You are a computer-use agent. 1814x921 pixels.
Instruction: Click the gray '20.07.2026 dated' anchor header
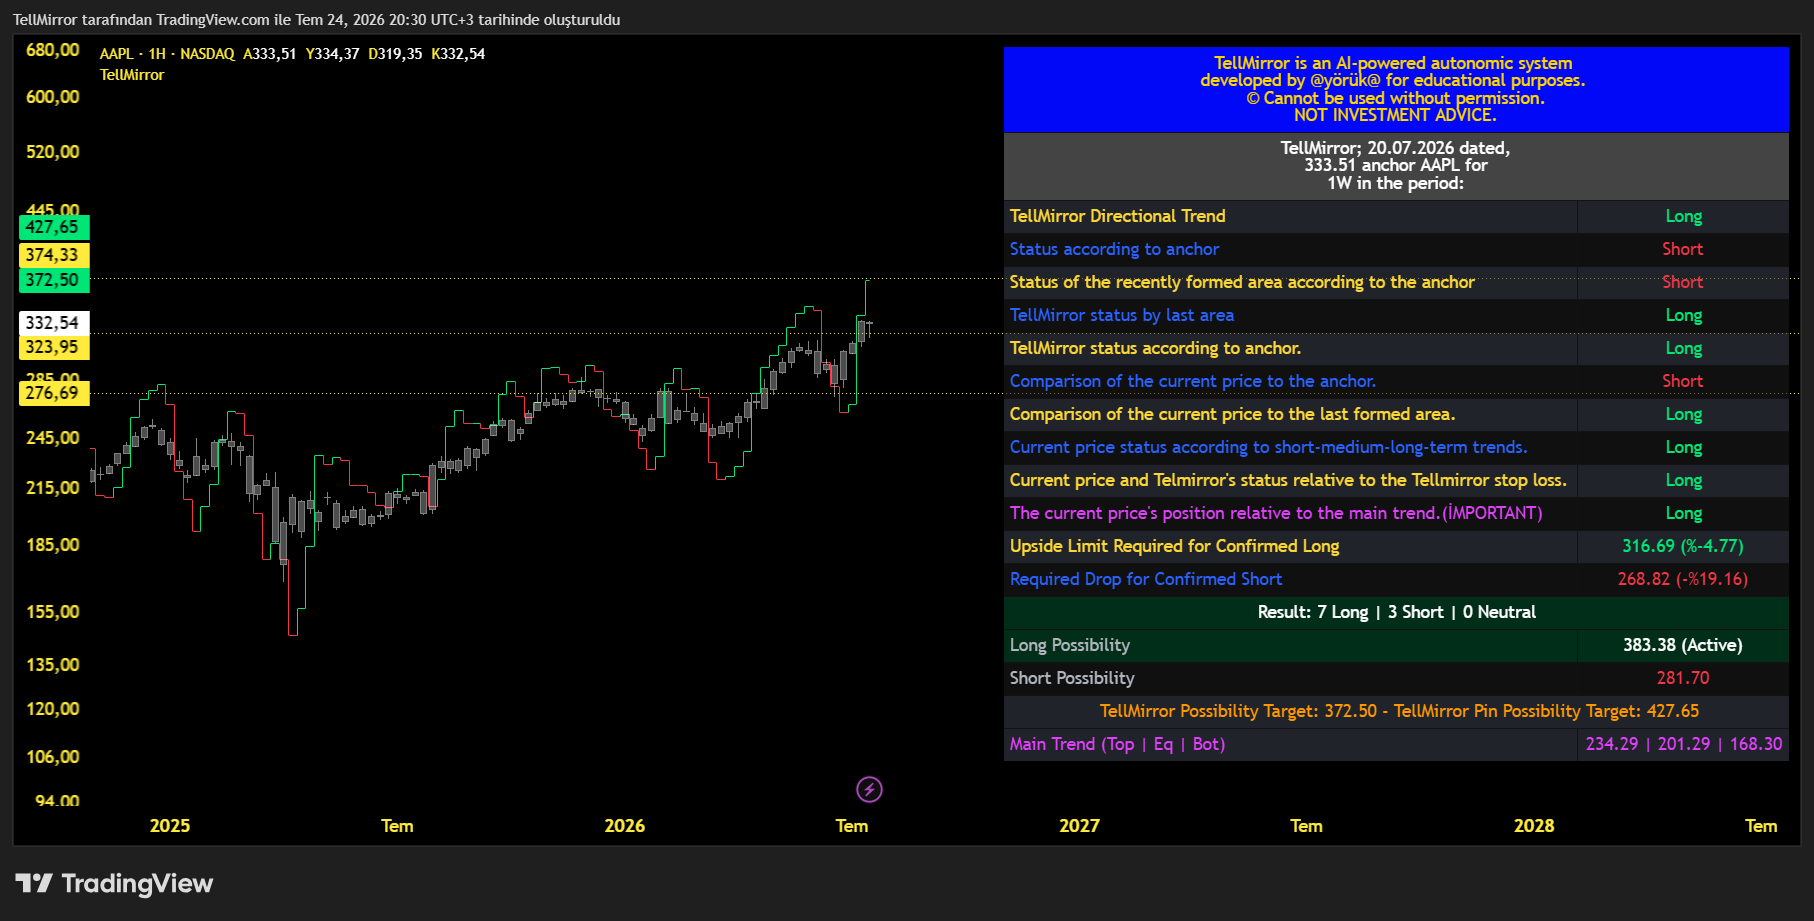[x=1396, y=166]
